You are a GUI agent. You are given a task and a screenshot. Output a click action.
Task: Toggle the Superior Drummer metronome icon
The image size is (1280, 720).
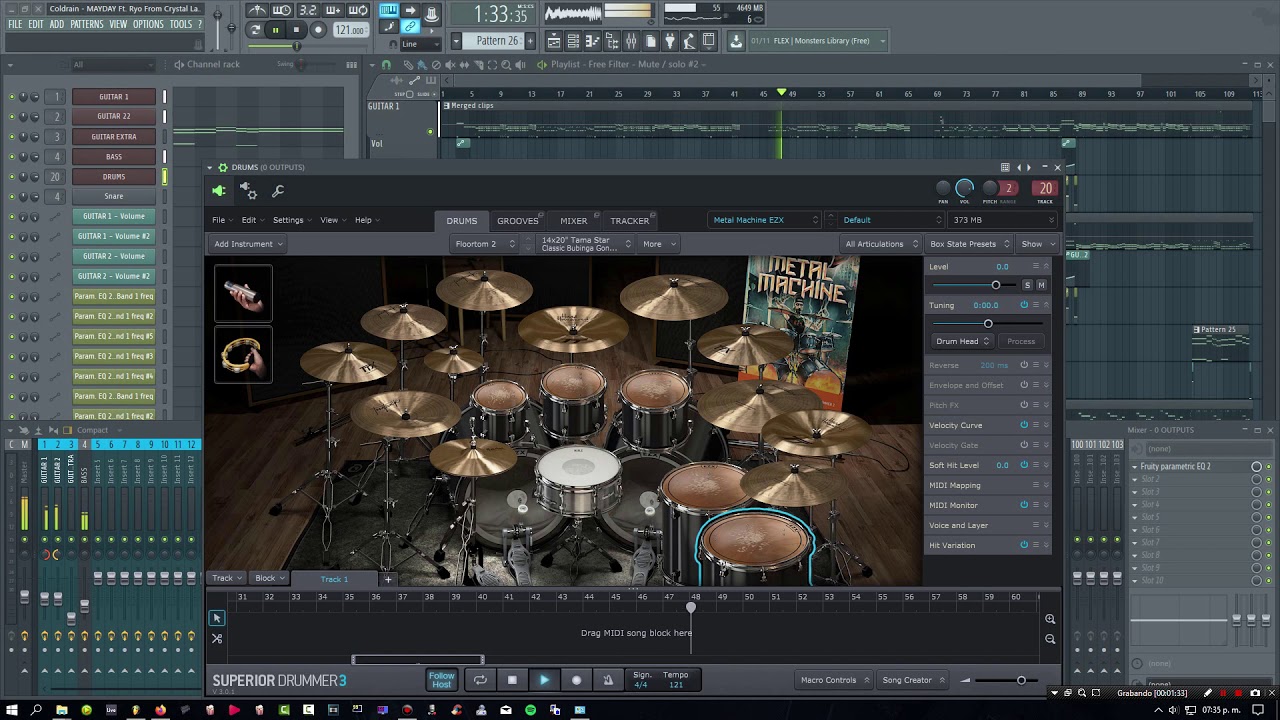607,680
